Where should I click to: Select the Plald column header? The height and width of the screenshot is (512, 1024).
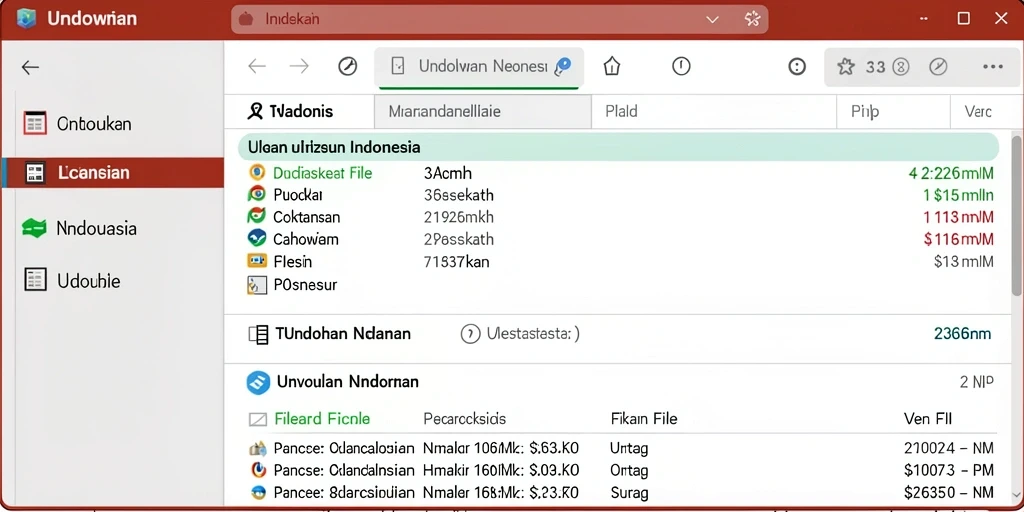tap(714, 112)
